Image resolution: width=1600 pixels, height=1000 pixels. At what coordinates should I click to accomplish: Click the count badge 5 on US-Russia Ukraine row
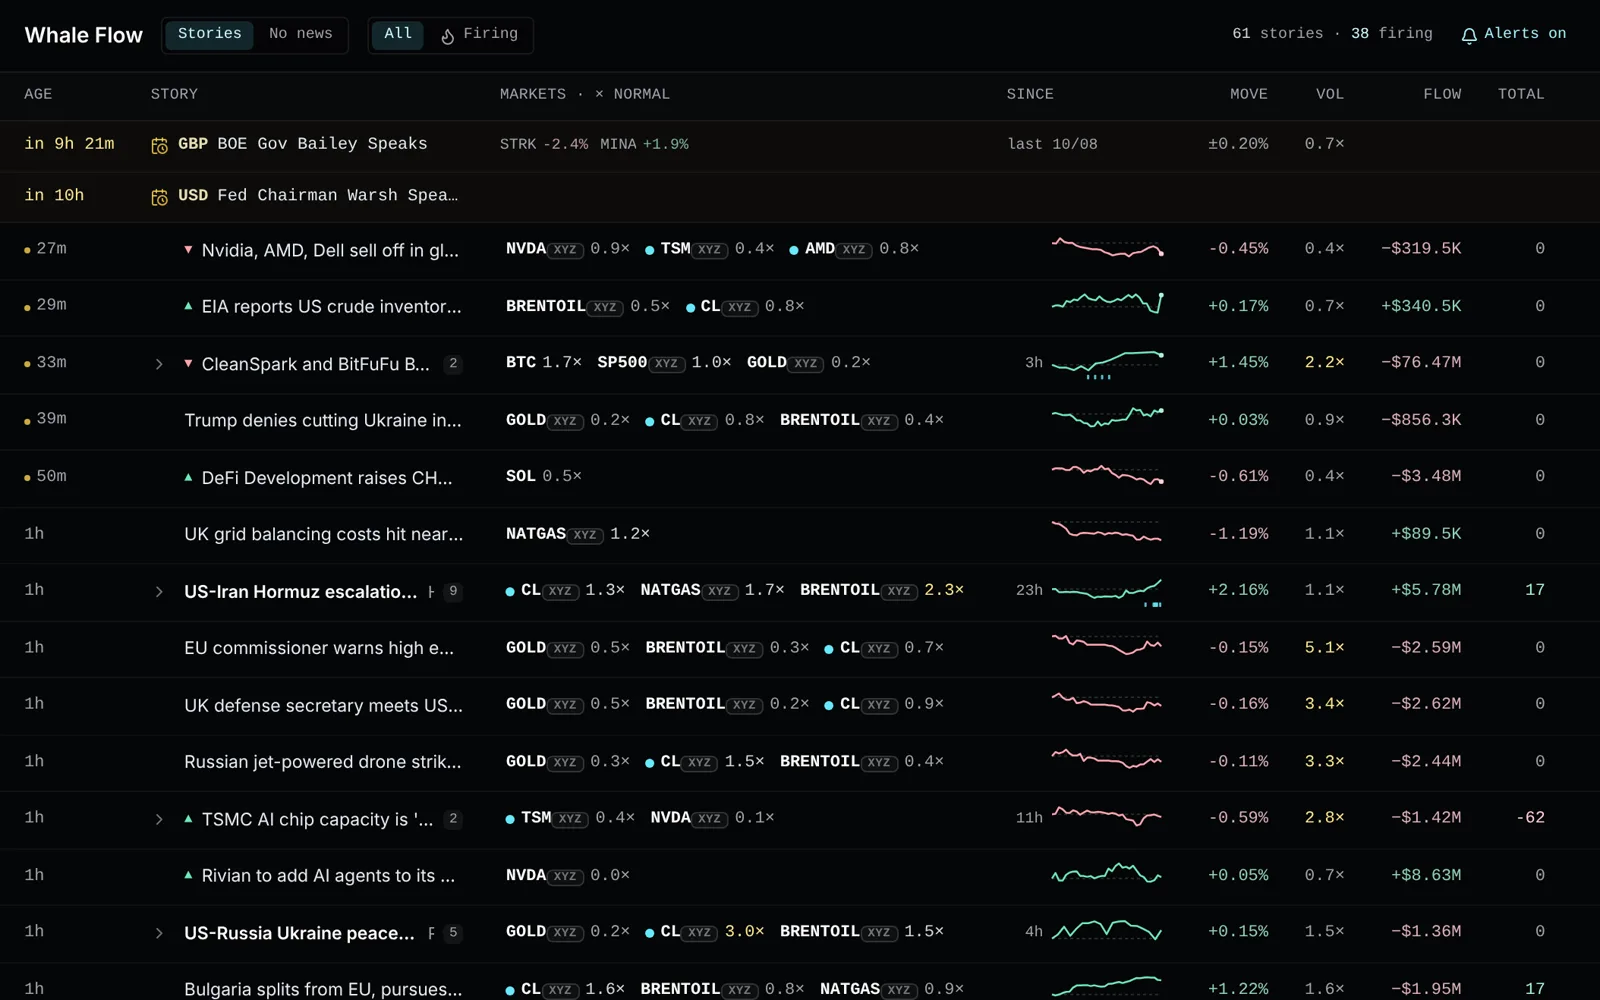(453, 933)
